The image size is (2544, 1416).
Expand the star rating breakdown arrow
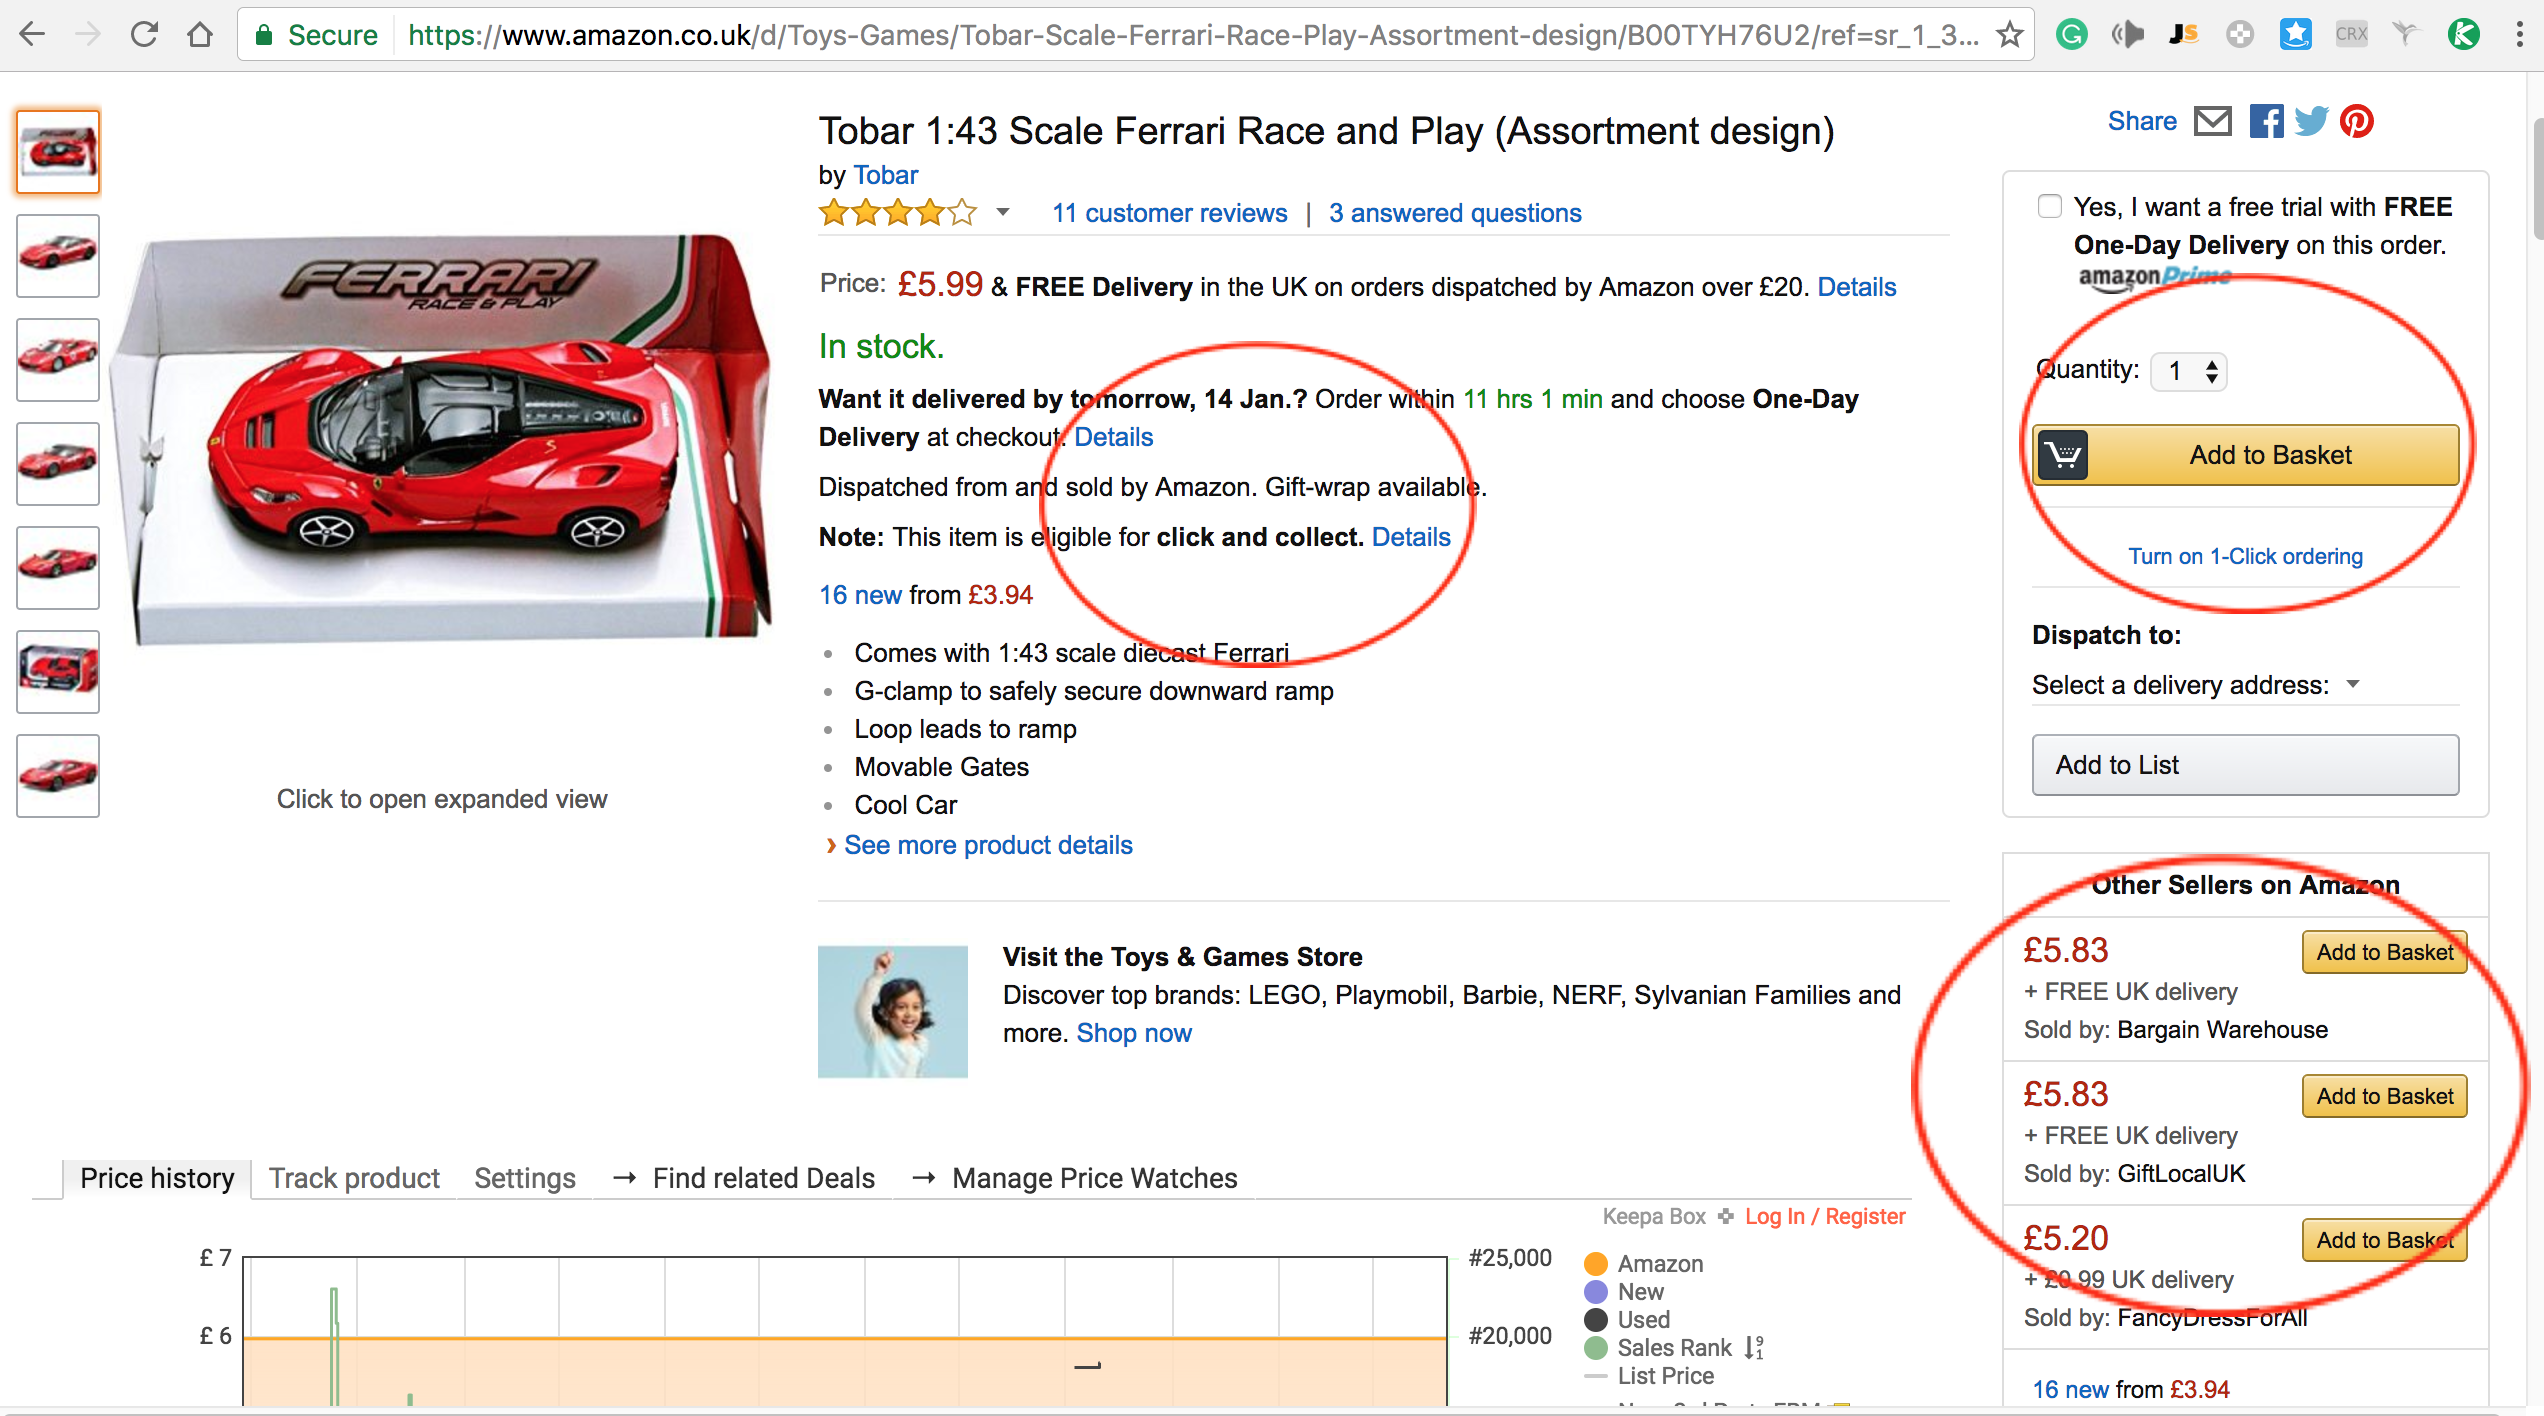click(x=1003, y=213)
